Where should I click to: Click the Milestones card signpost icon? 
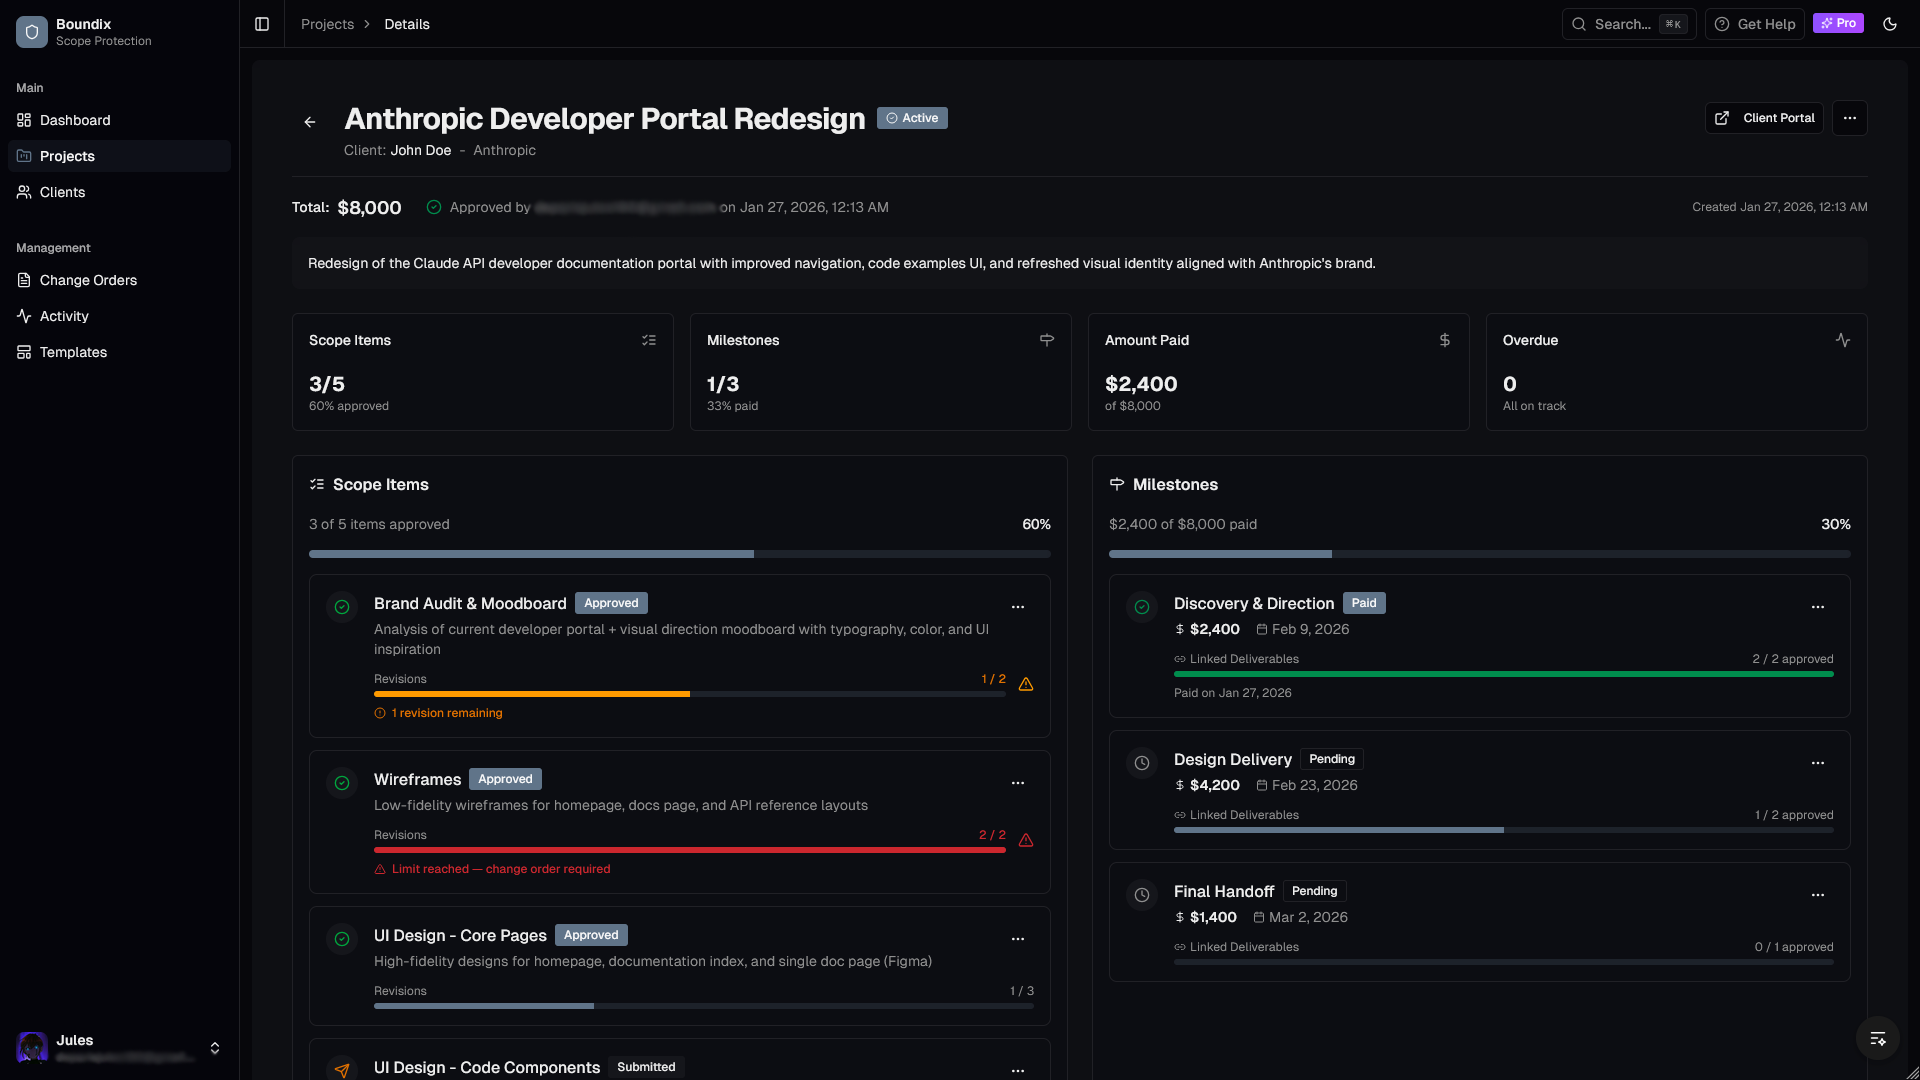(1047, 340)
